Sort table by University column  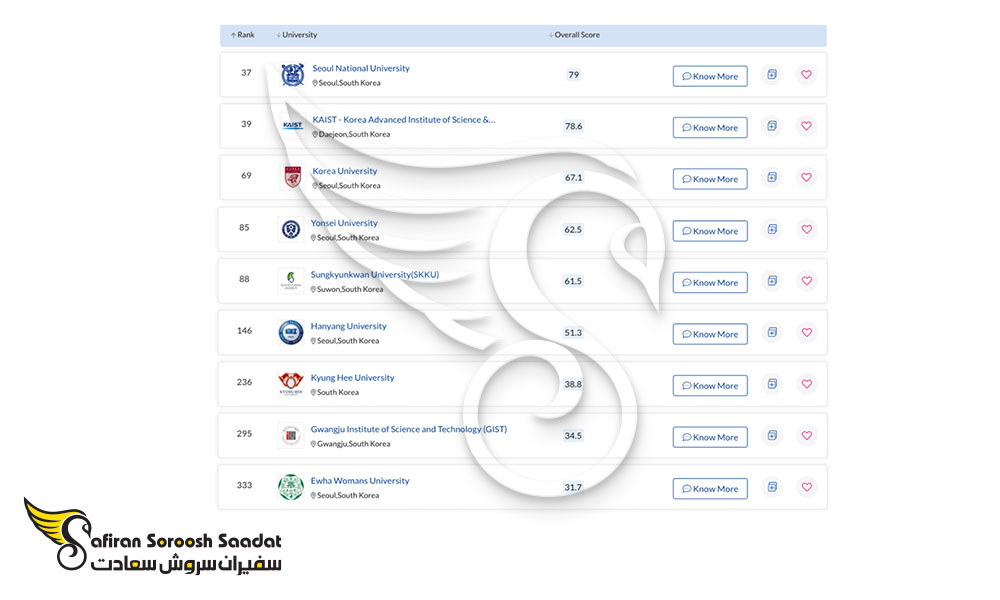coord(297,35)
